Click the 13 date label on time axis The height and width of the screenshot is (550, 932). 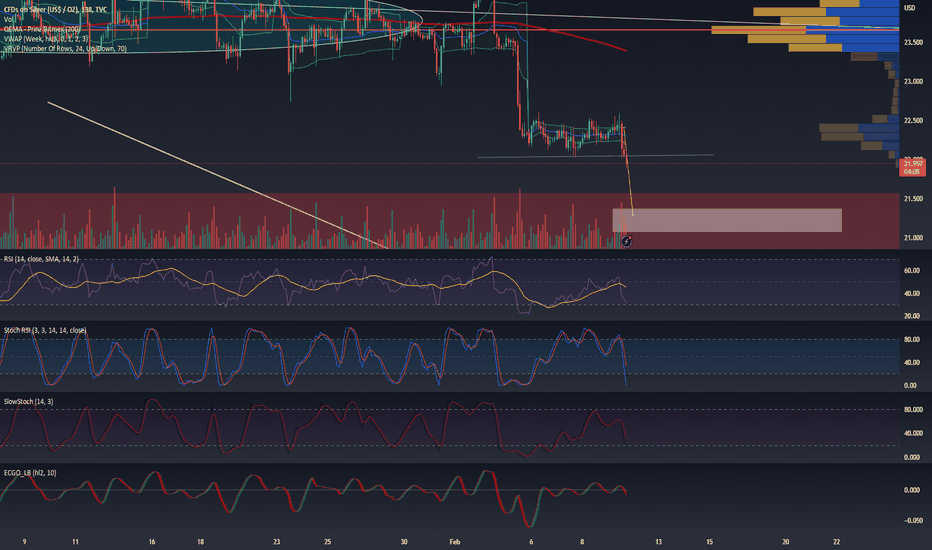[x=658, y=542]
